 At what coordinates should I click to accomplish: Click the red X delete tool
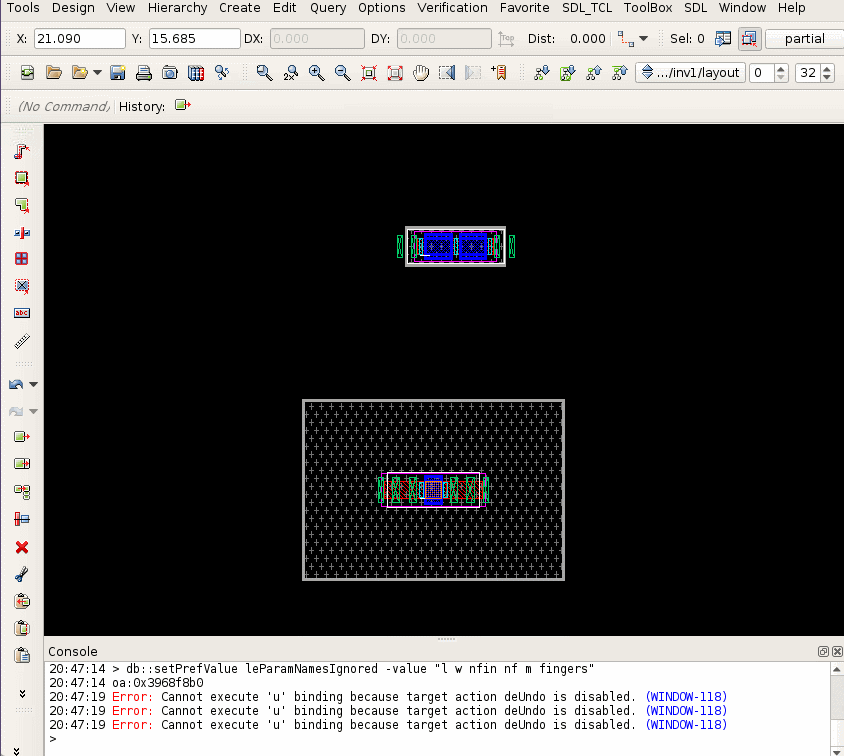coord(22,547)
